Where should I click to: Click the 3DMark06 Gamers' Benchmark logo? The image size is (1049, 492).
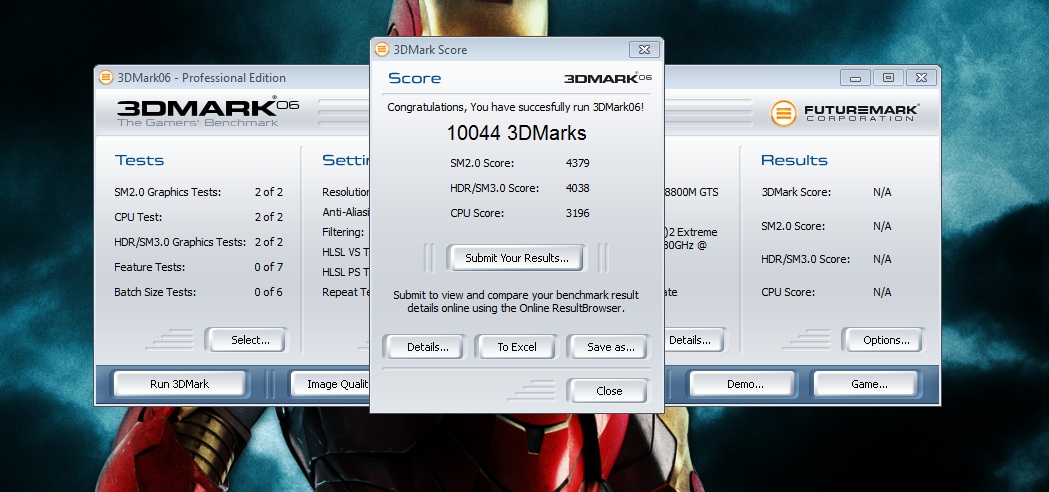pos(207,112)
